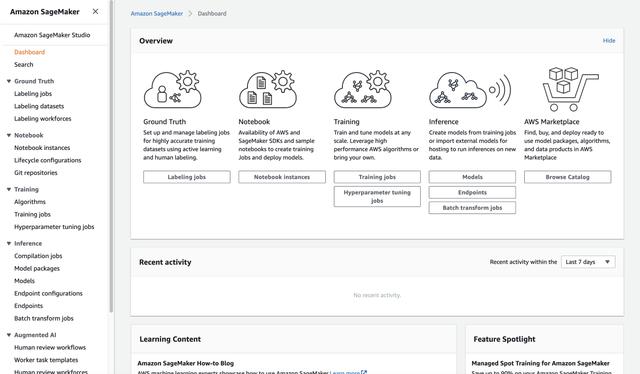Image resolution: width=640 pixels, height=374 pixels.
Task: Collapse the Inference sidebar section
Action: click(9, 243)
